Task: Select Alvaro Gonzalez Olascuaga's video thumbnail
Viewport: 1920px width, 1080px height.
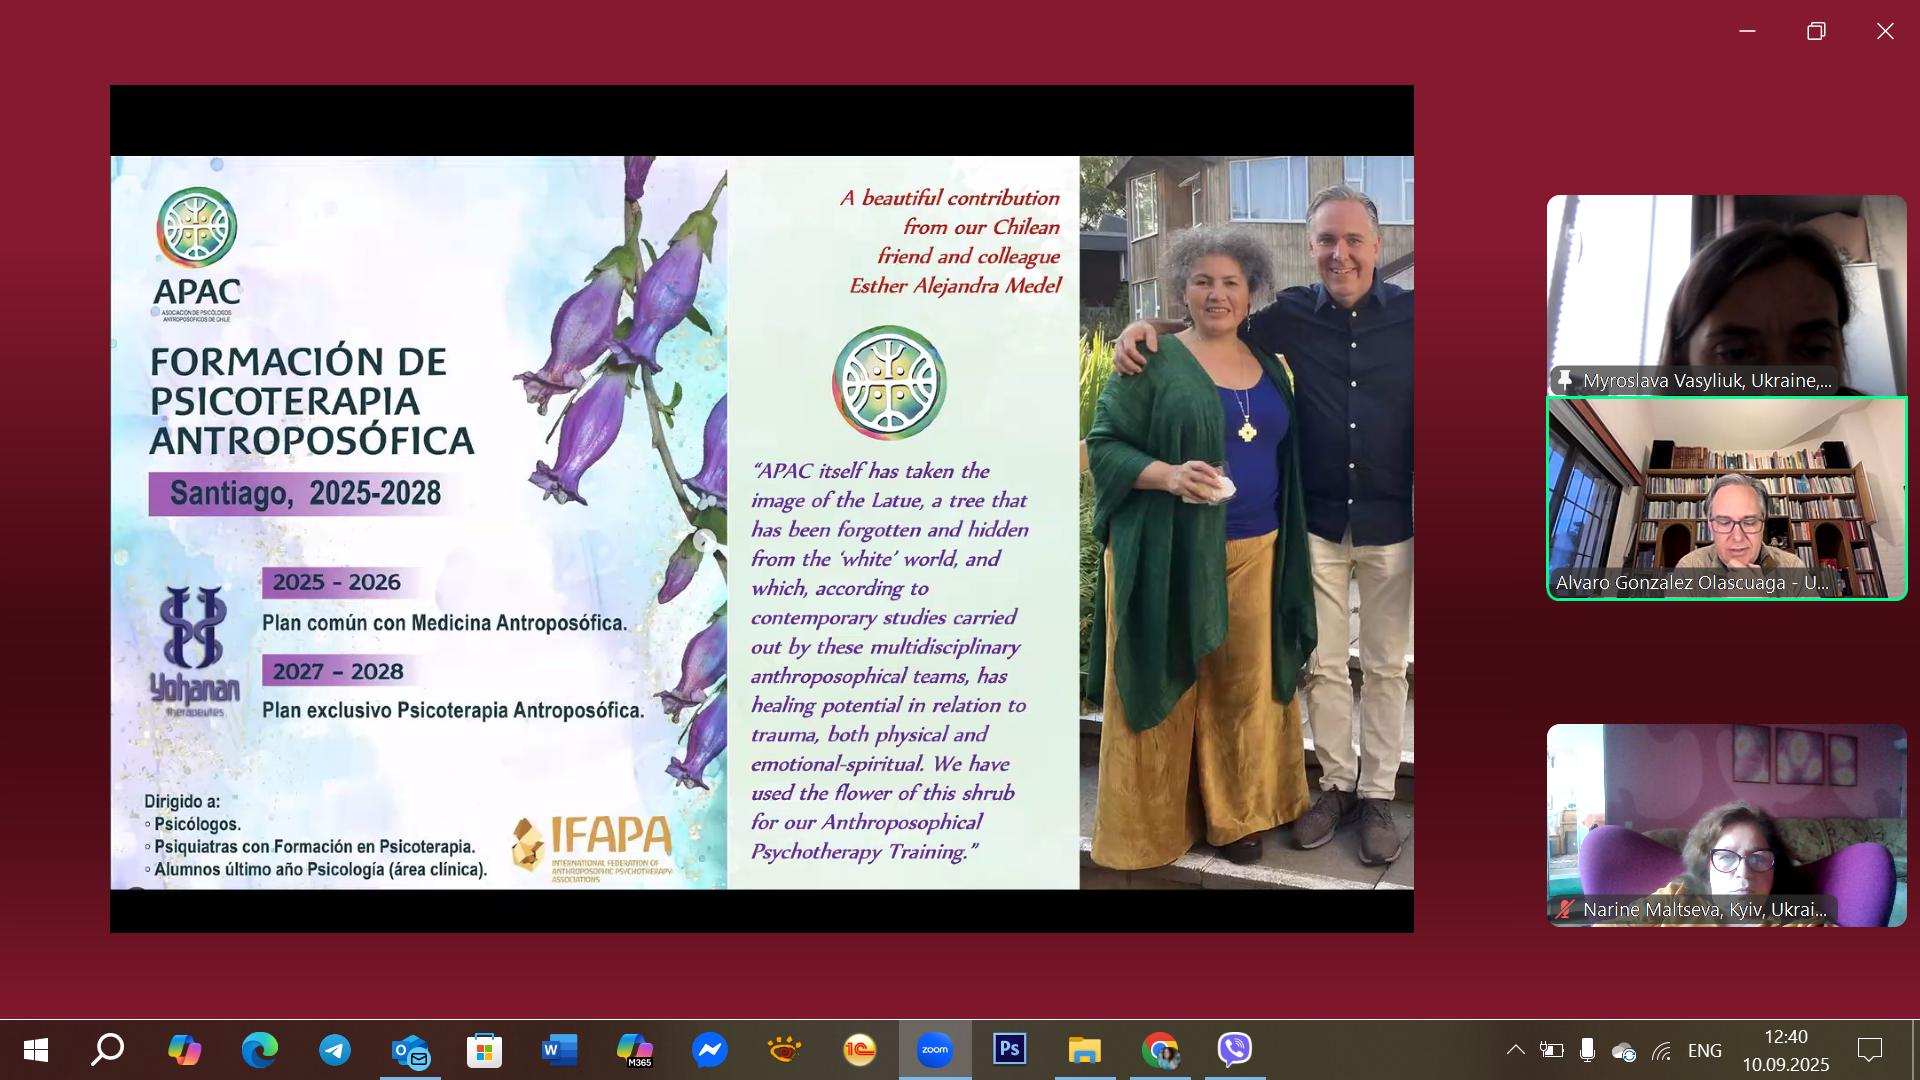Action: point(1726,498)
